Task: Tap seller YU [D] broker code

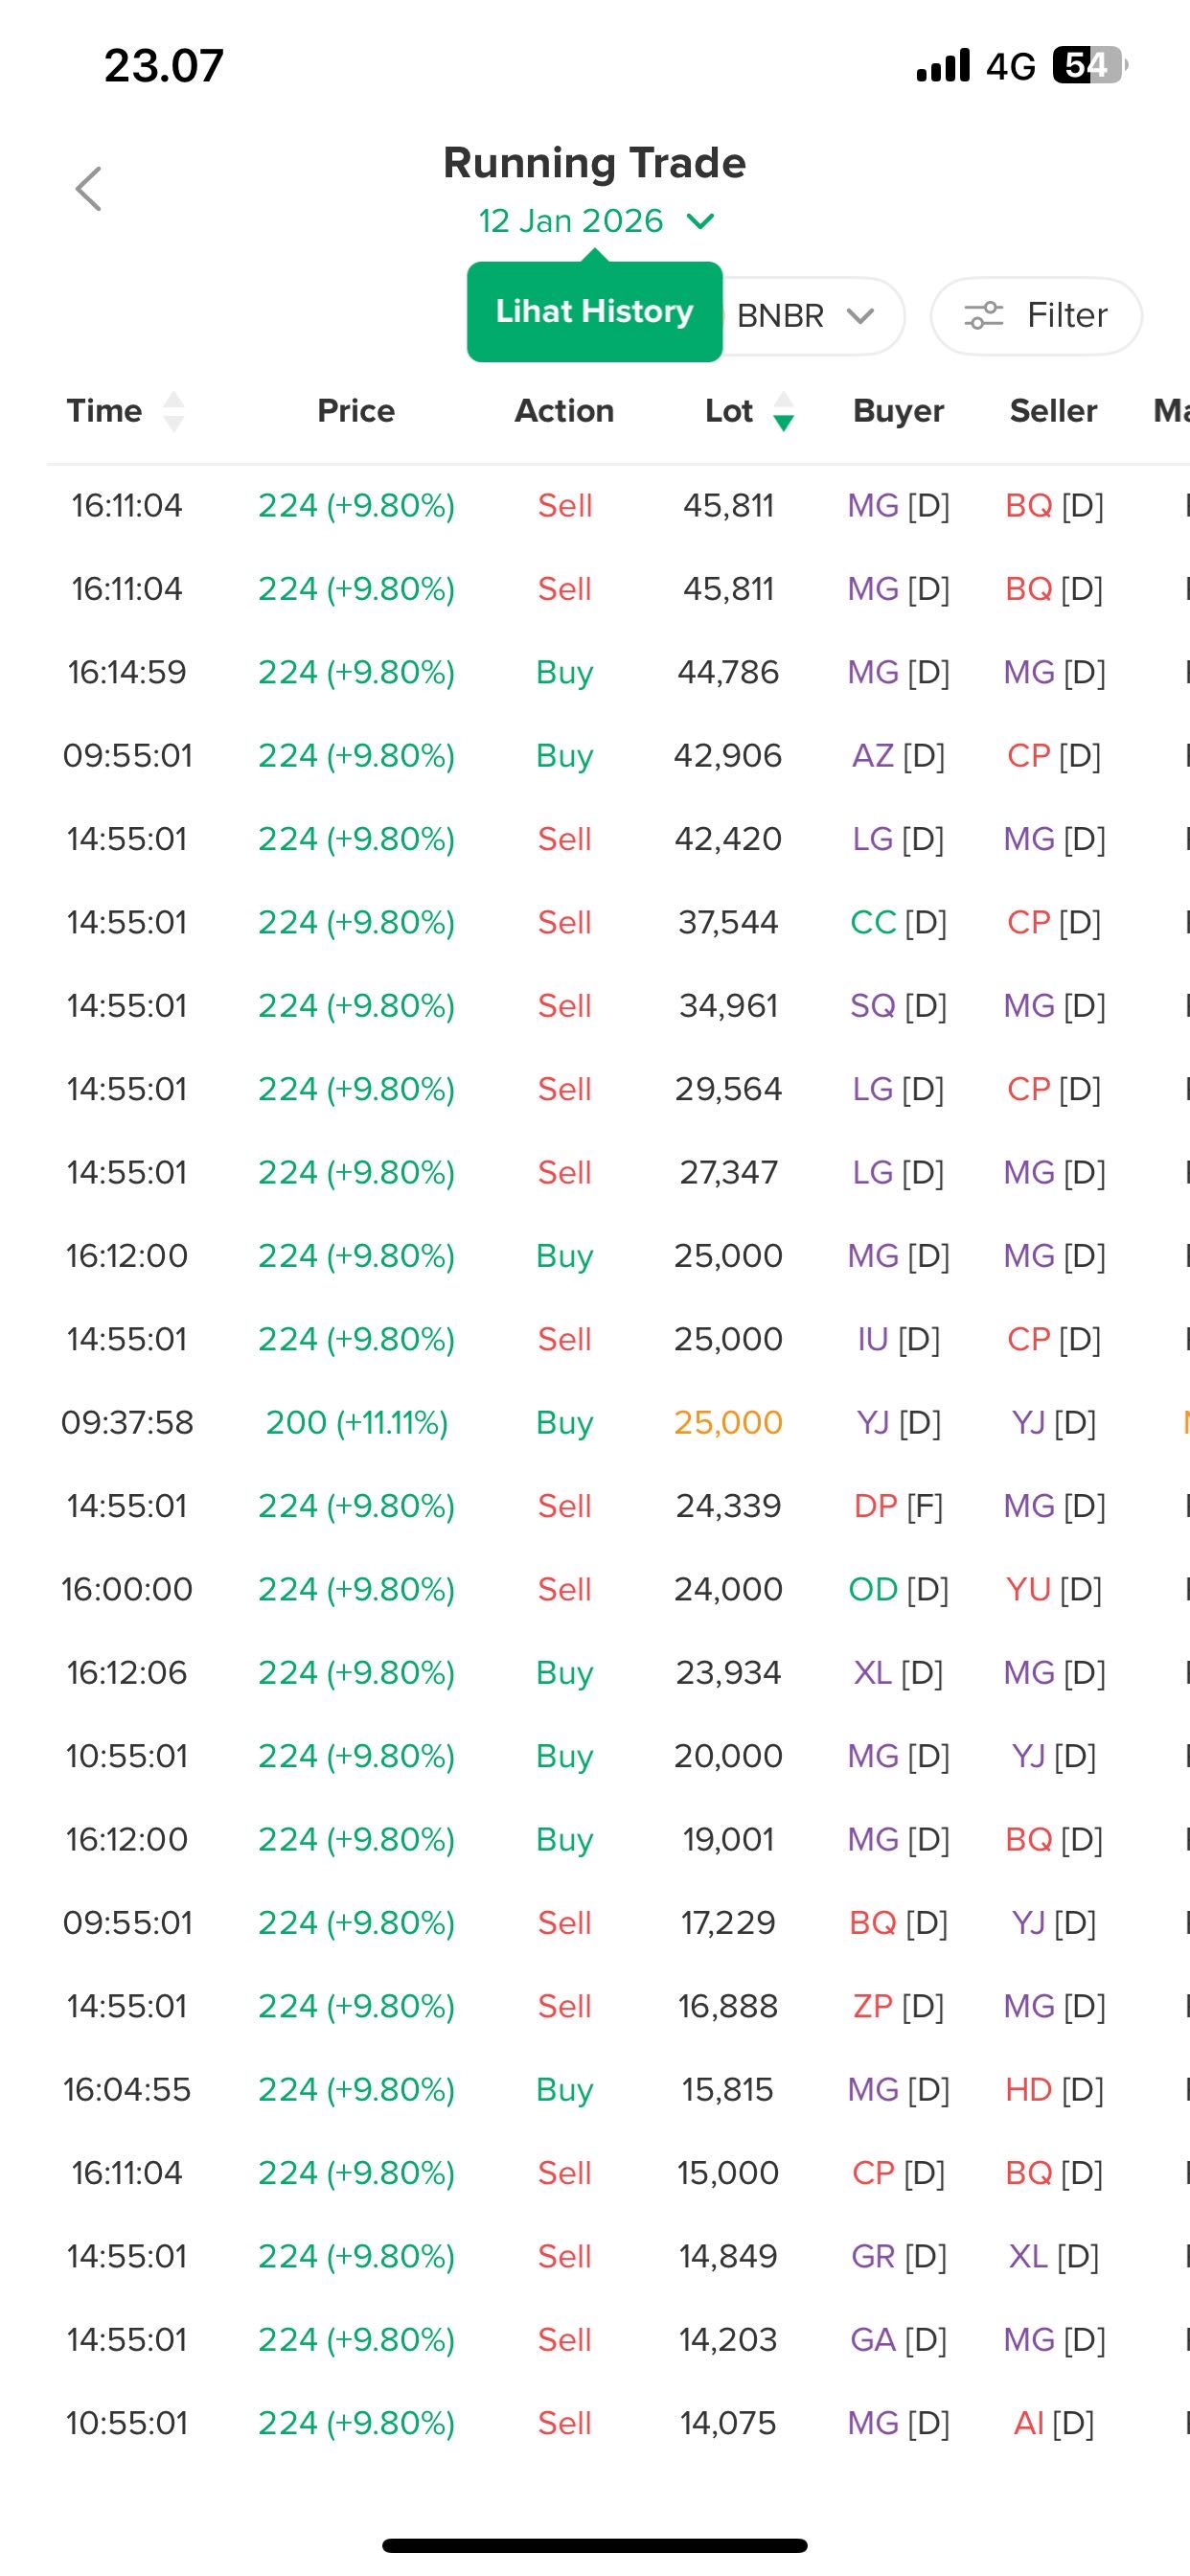Action: click(1053, 1589)
